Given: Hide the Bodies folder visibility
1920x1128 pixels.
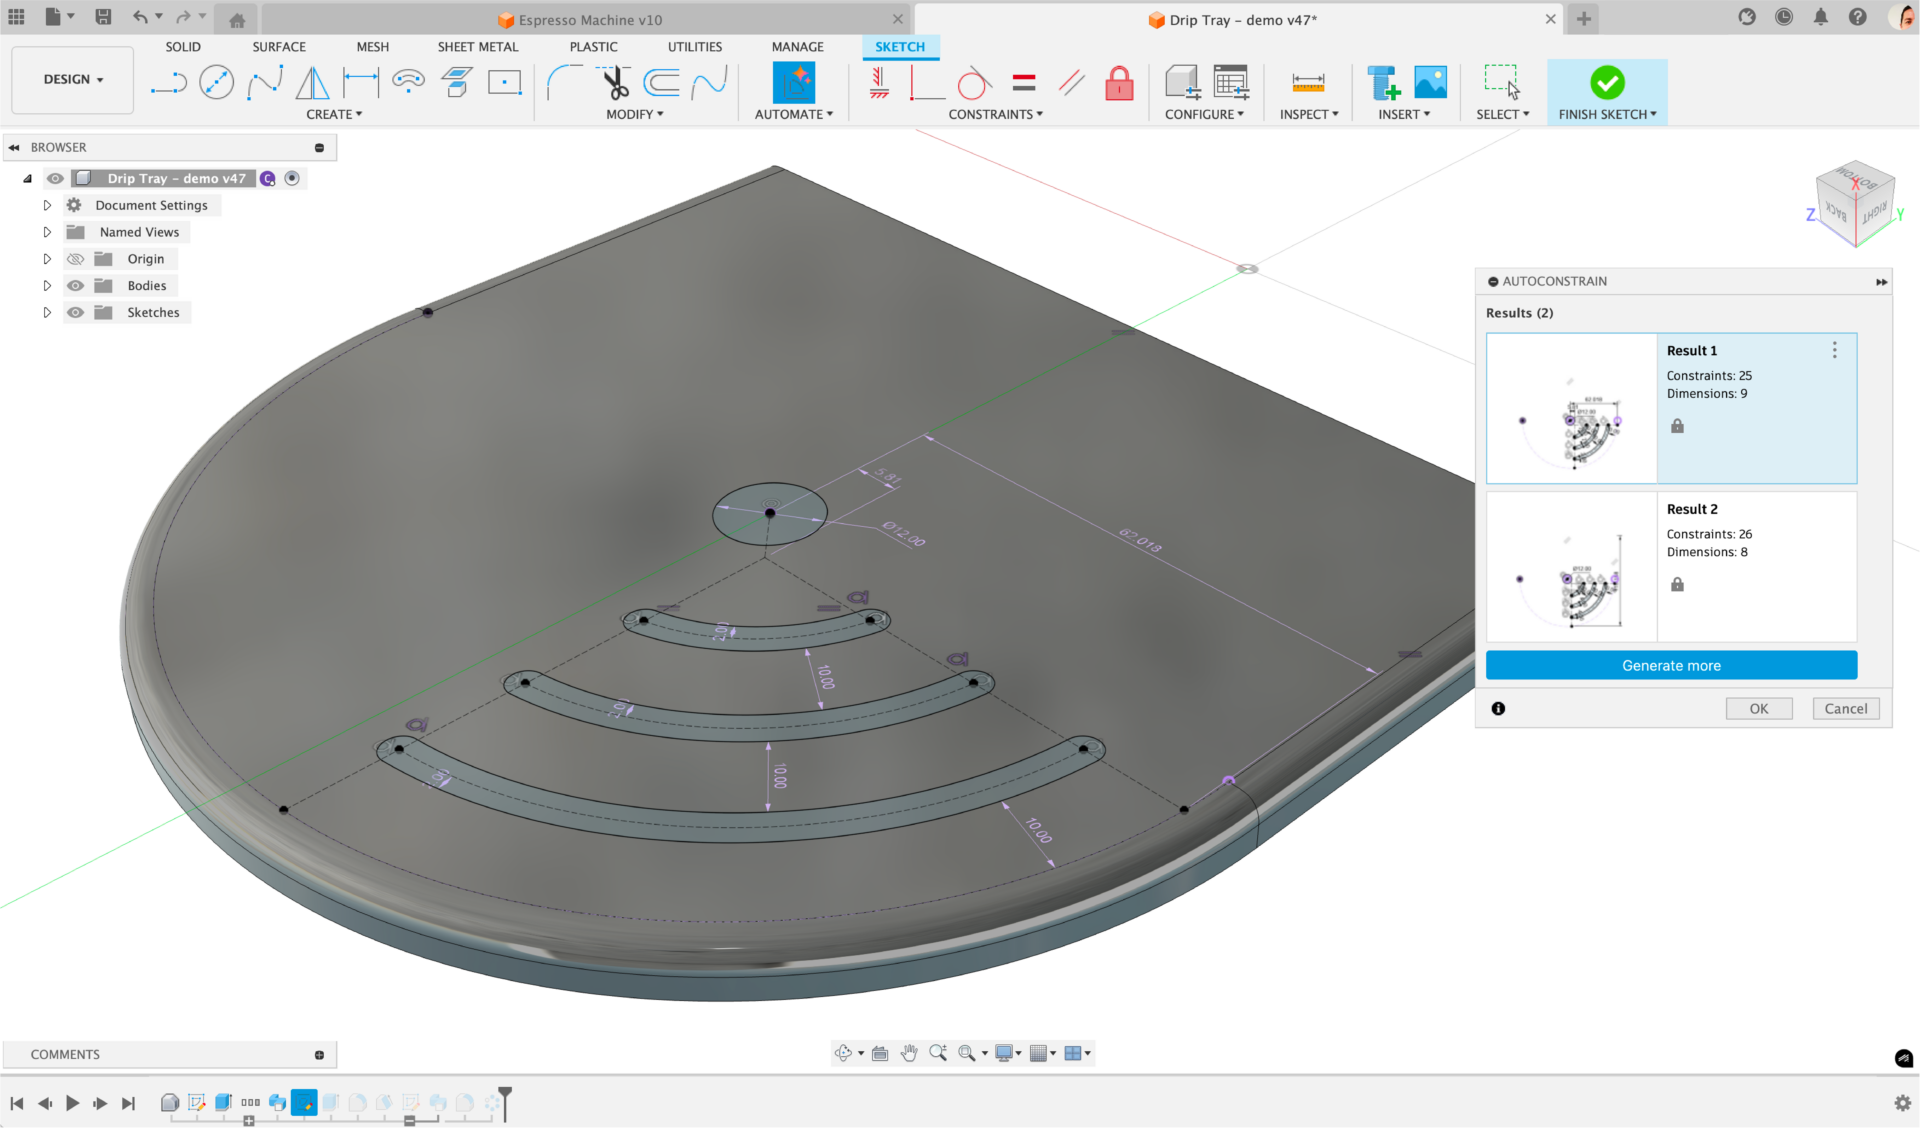Looking at the screenshot, I should (x=75, y=286).
